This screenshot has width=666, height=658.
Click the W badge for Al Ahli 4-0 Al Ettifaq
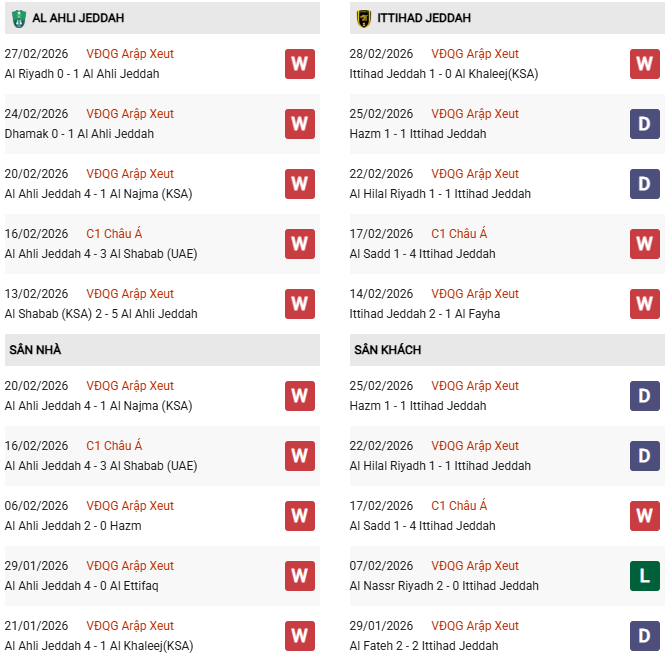point(300,576)
